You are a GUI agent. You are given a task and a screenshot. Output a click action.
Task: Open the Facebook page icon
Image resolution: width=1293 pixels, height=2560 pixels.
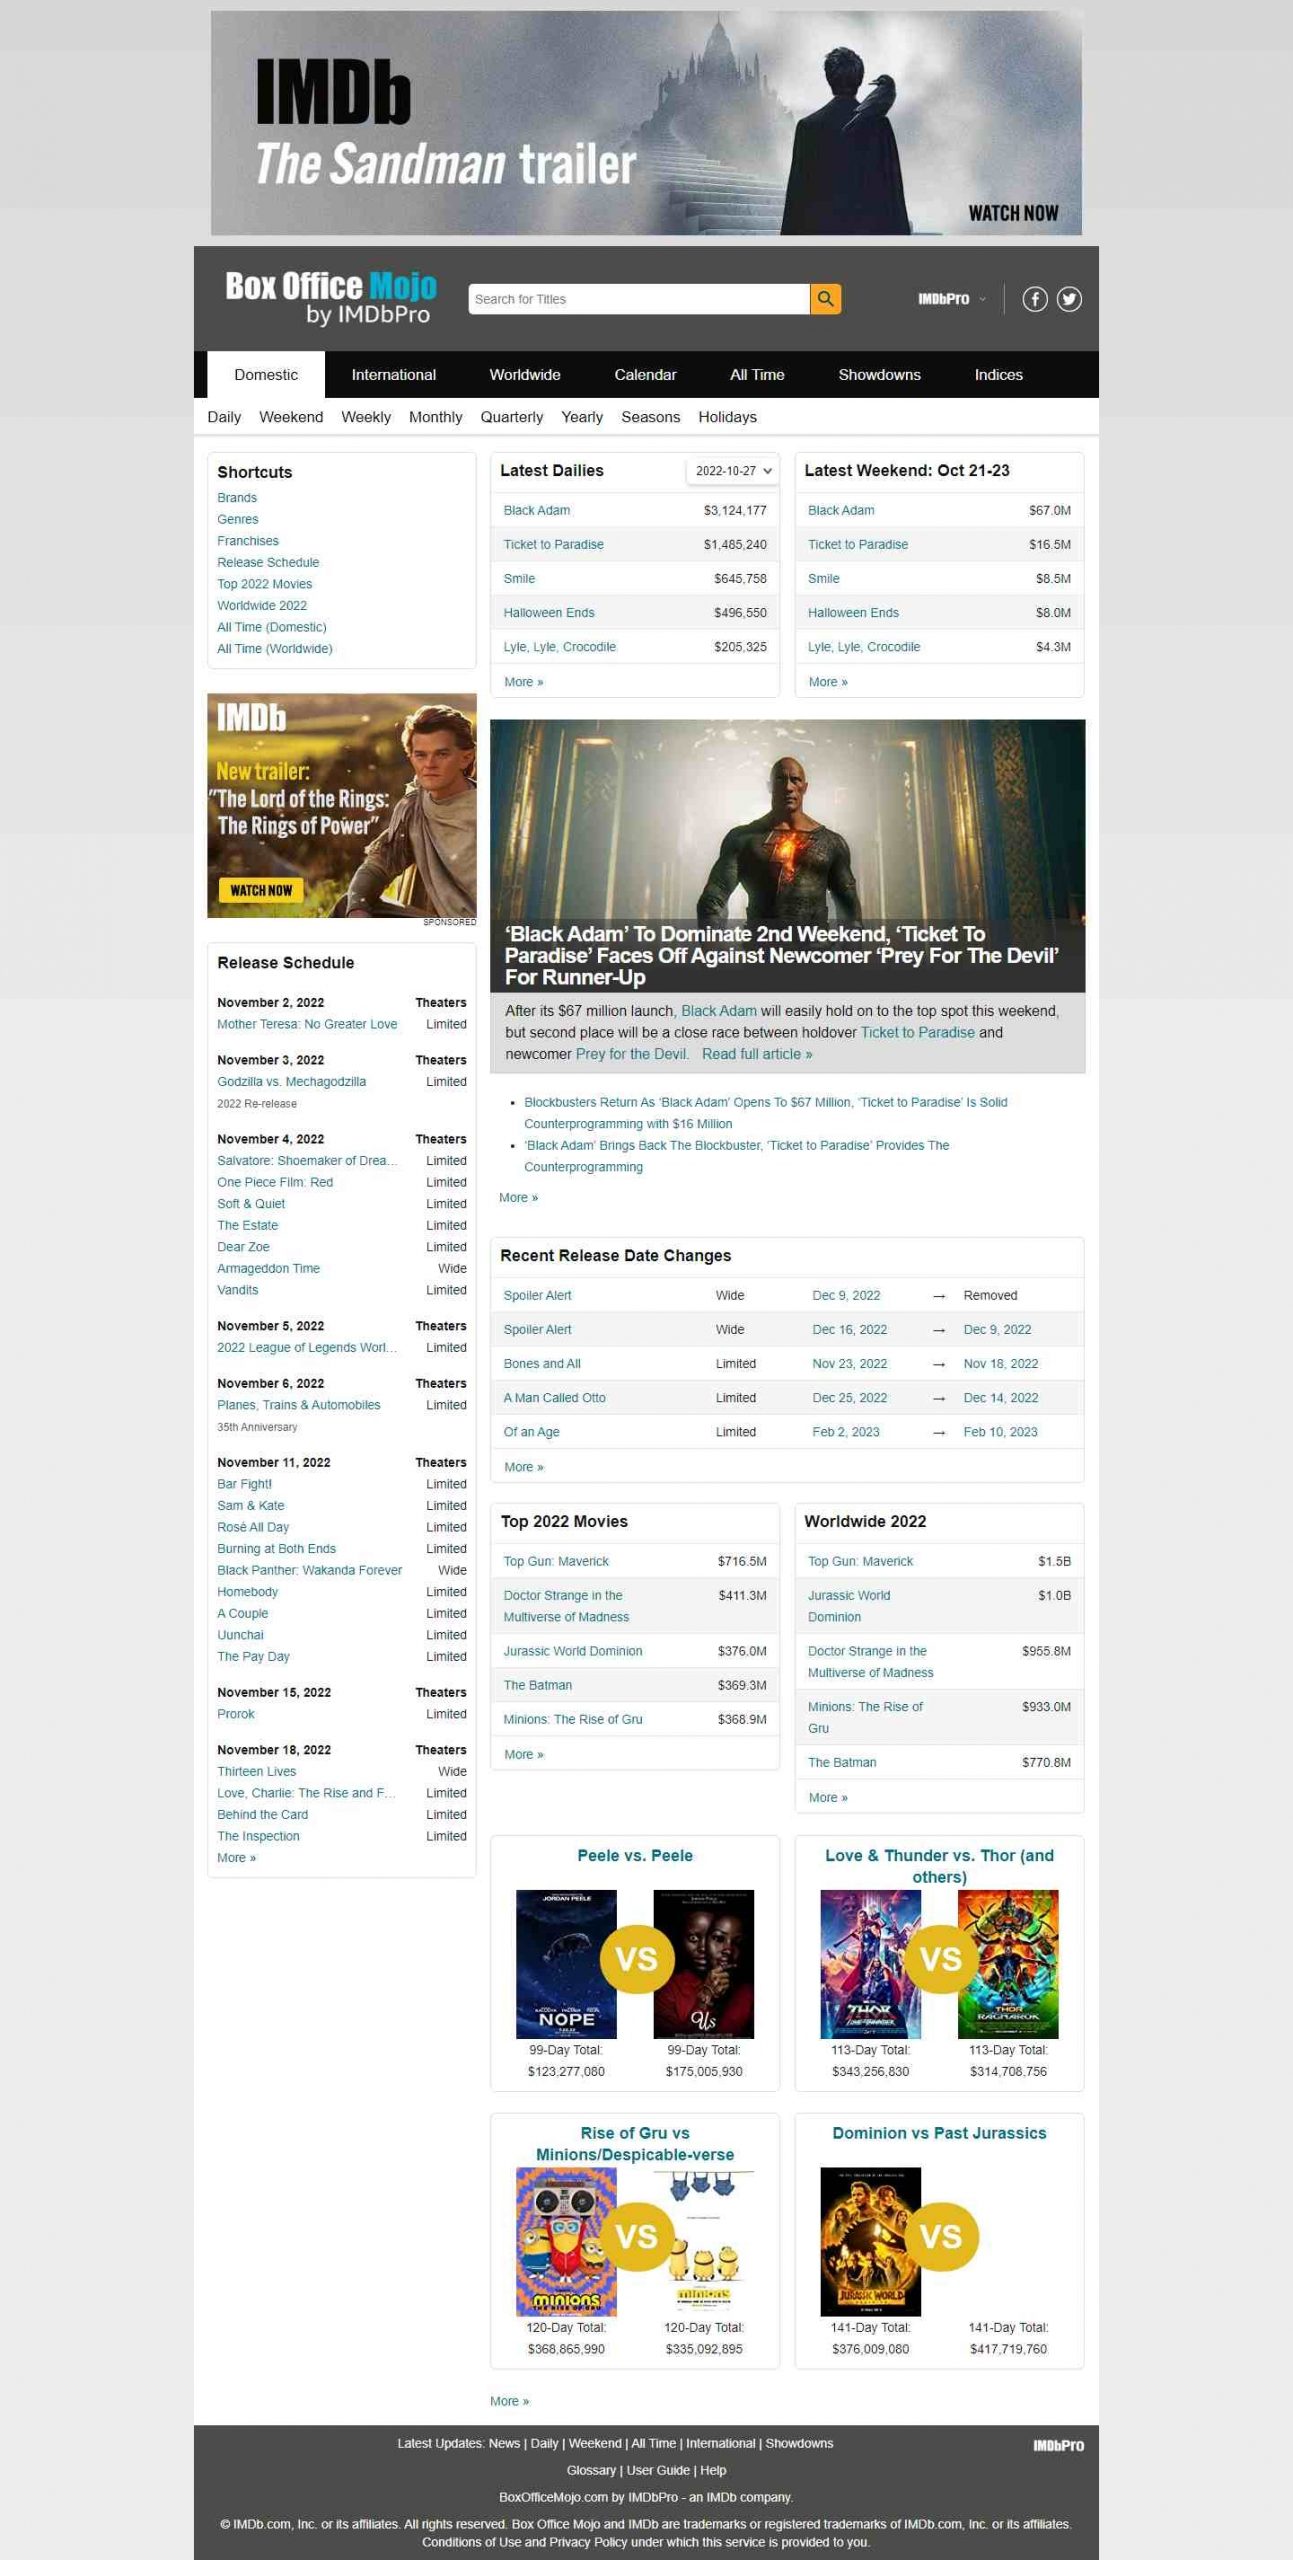(1035, 299)
